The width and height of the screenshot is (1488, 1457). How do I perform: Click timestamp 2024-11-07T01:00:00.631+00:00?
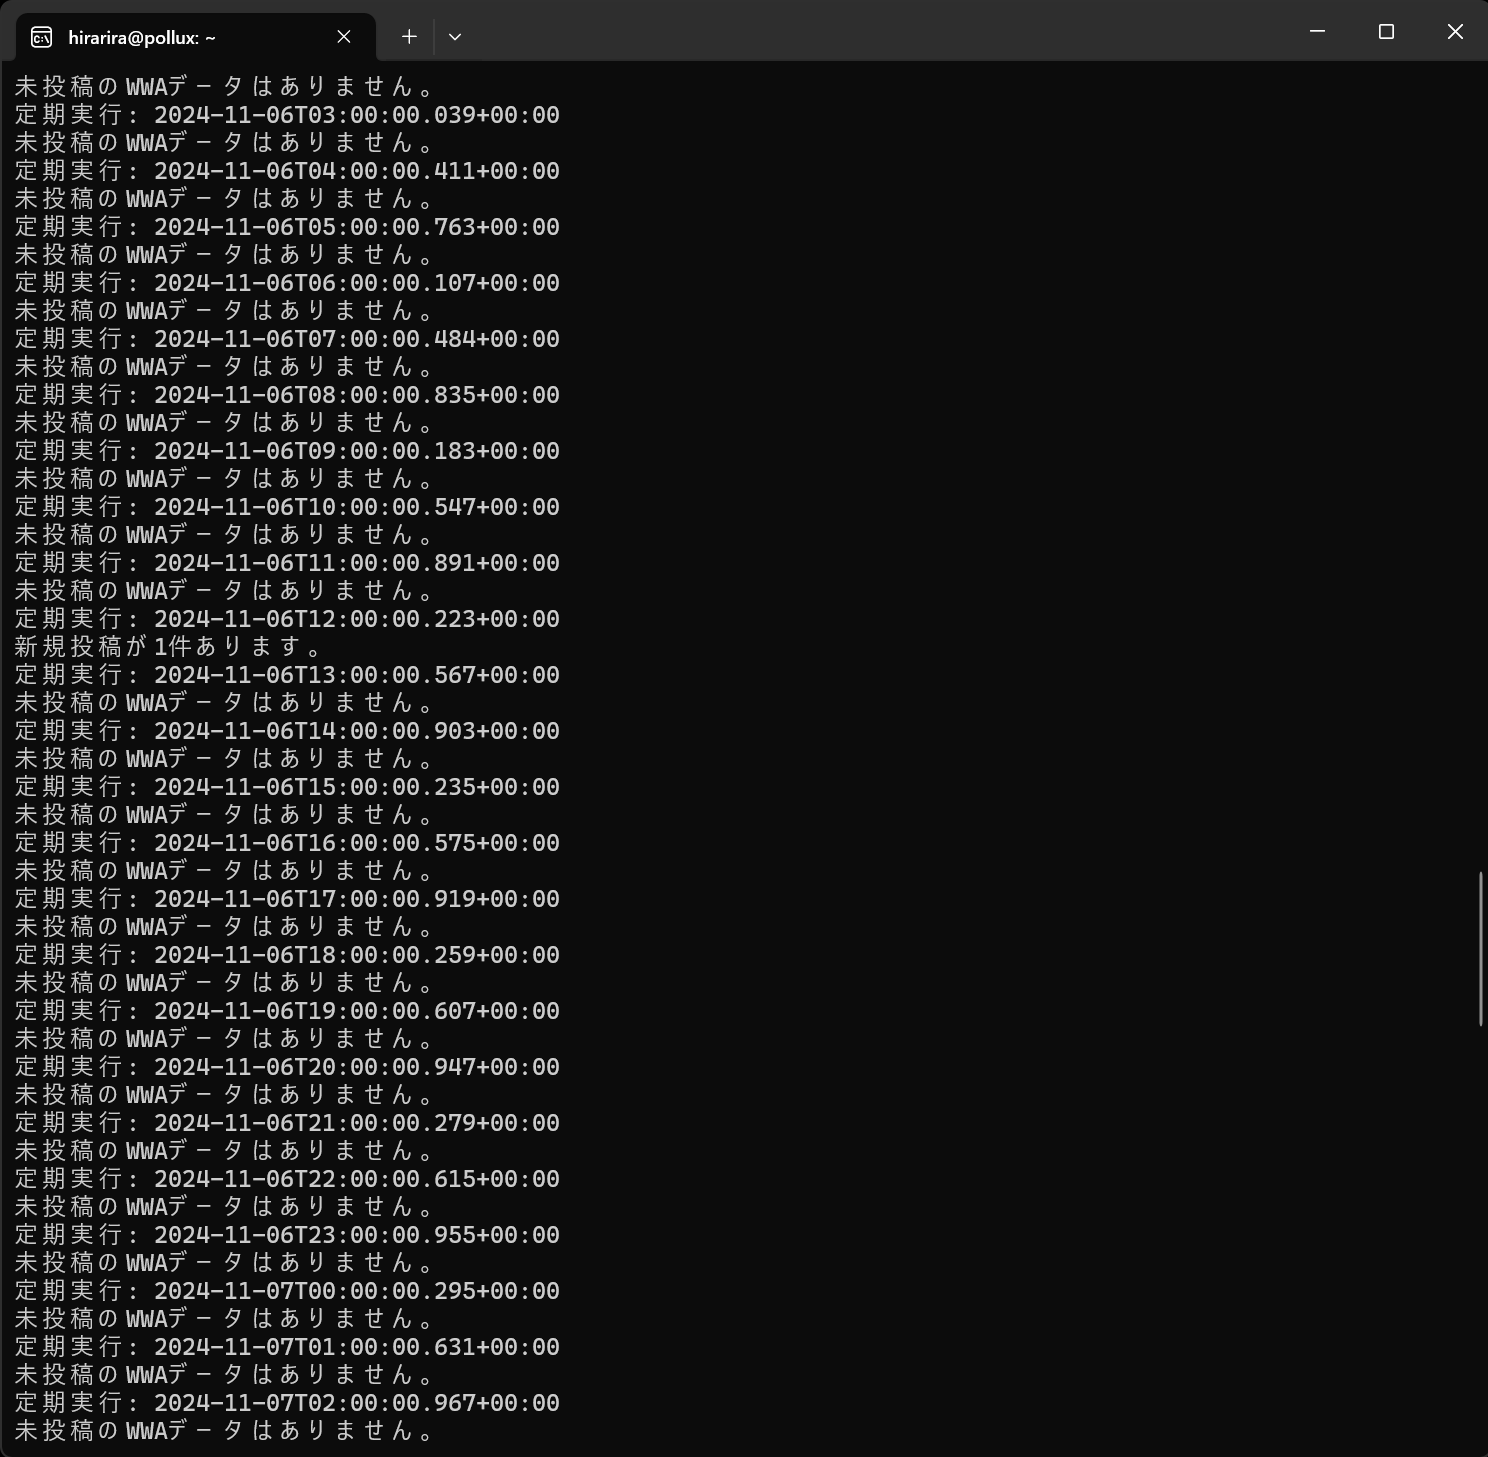pos(357,1347)
